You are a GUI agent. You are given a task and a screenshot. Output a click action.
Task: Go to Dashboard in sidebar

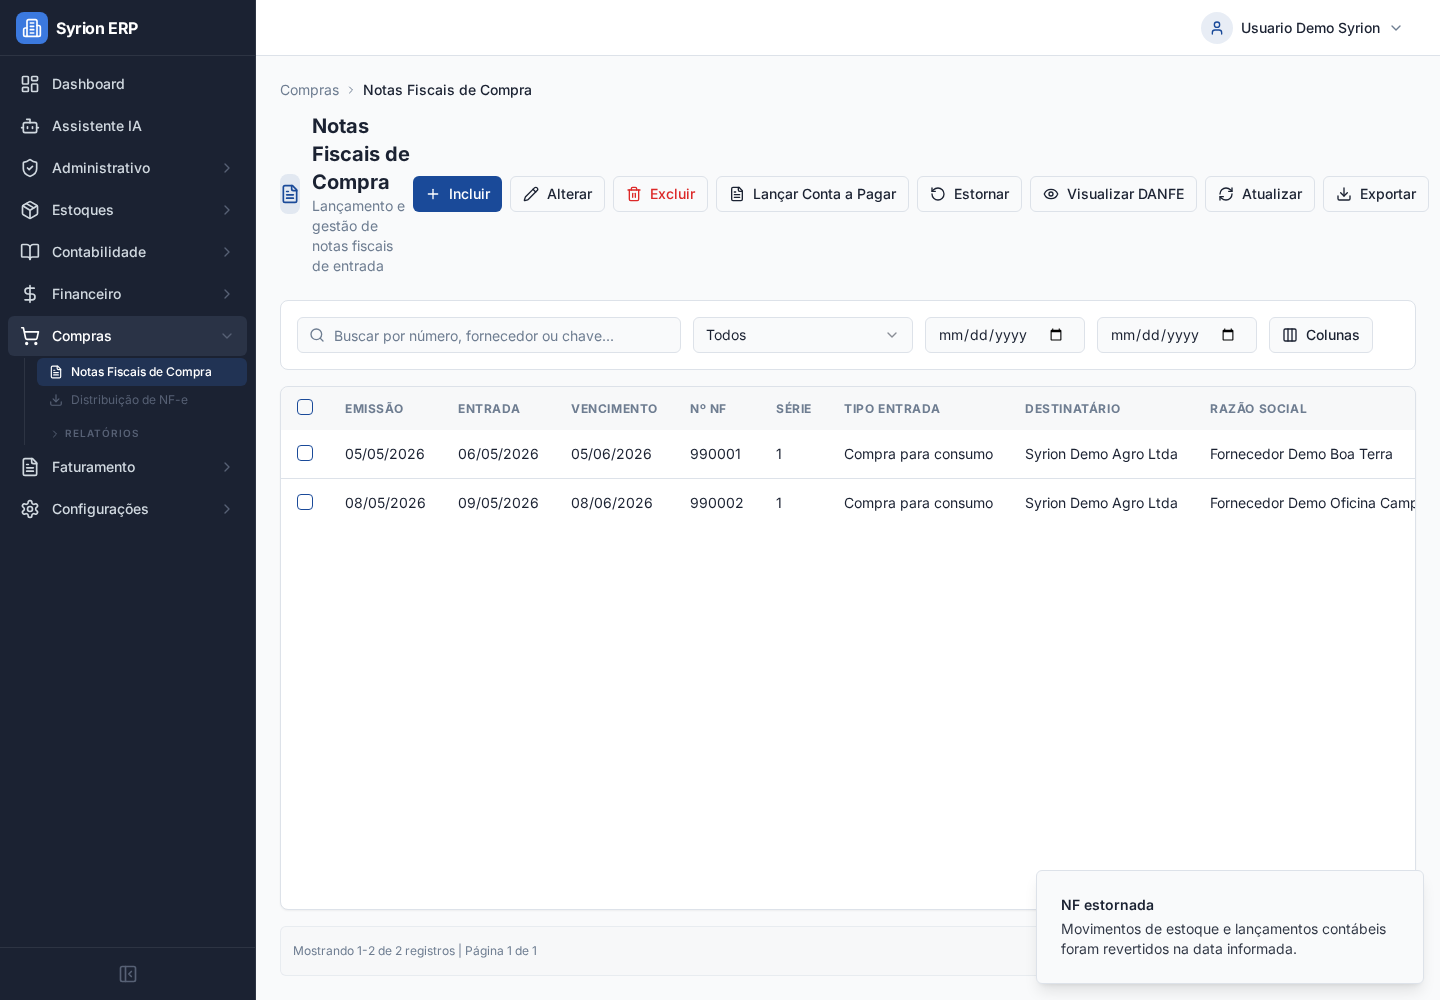[x=127, y=84]
